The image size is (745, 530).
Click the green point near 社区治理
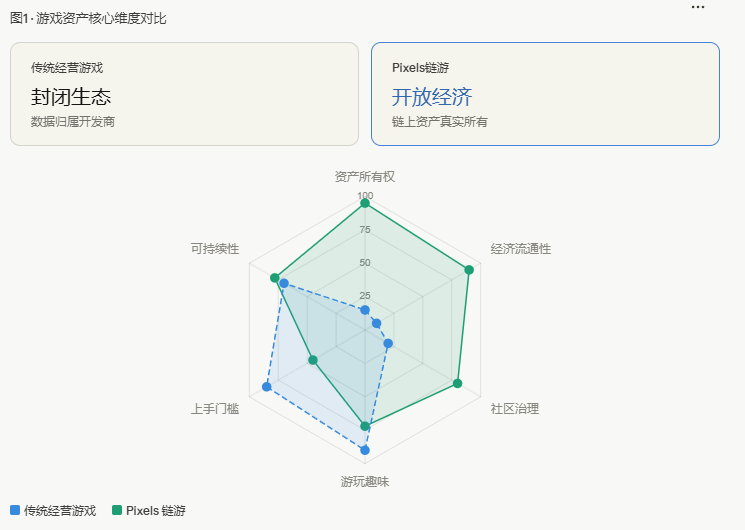(x=458, y=383)
